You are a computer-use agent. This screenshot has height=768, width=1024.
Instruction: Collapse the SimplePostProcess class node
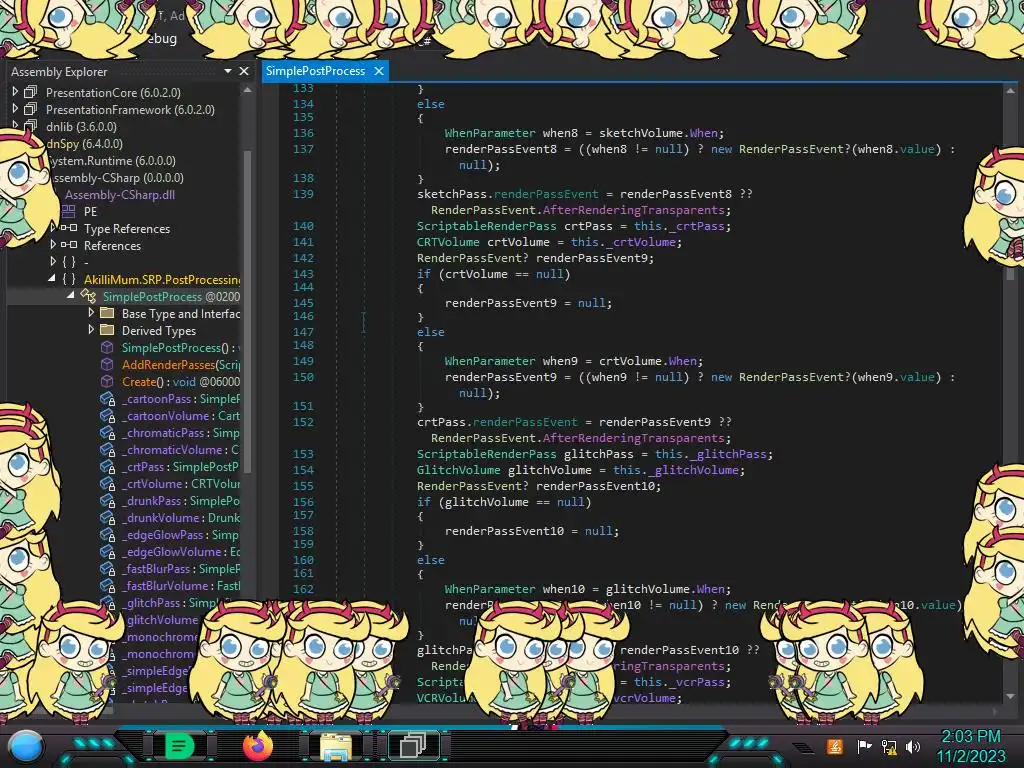(71, 296)
